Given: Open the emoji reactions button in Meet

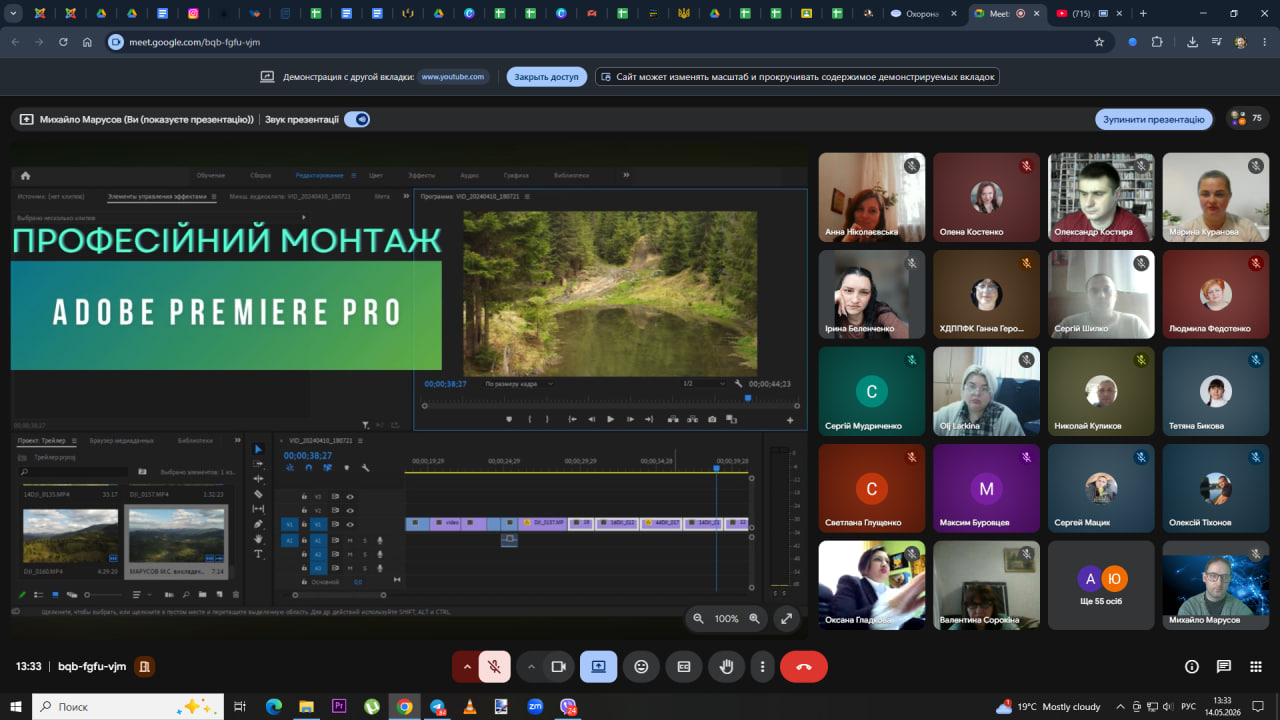Looking at the screenshot, I should point(641,666).
